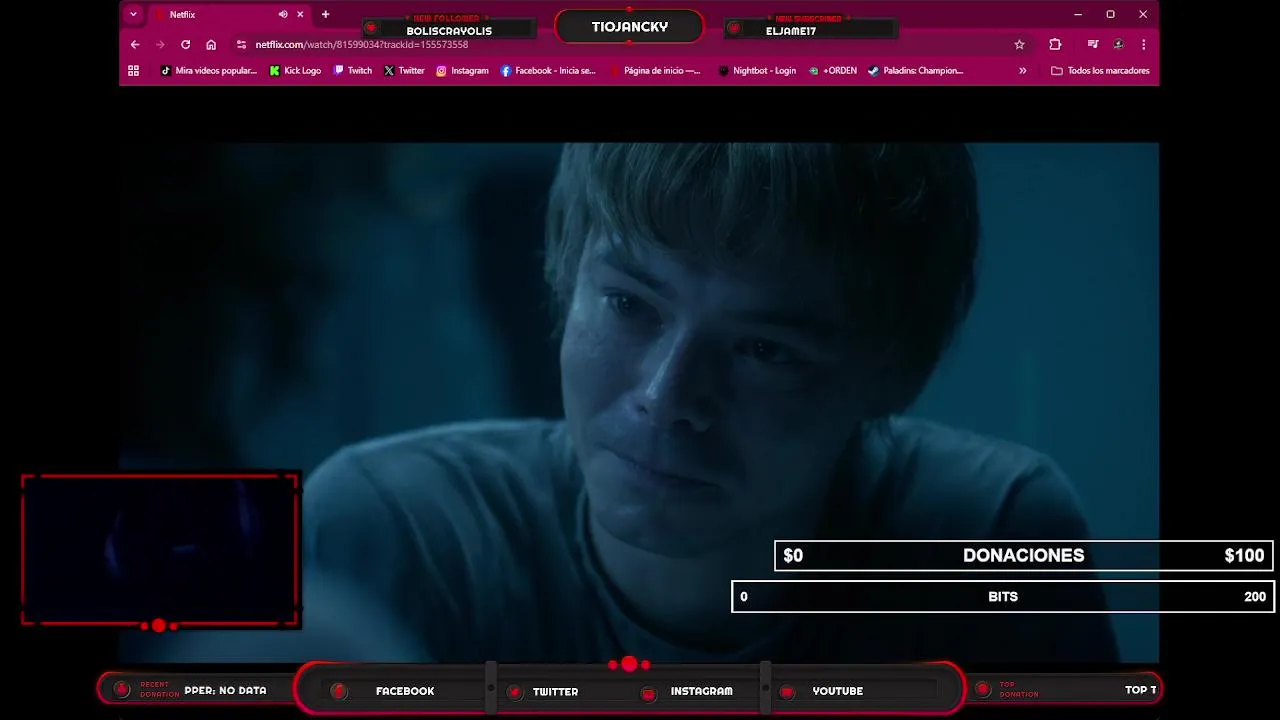Open 'Página de inicio' bookmark
This screenshot has height=720, width=1280.
pyautogui.click(x=654, y=70)
